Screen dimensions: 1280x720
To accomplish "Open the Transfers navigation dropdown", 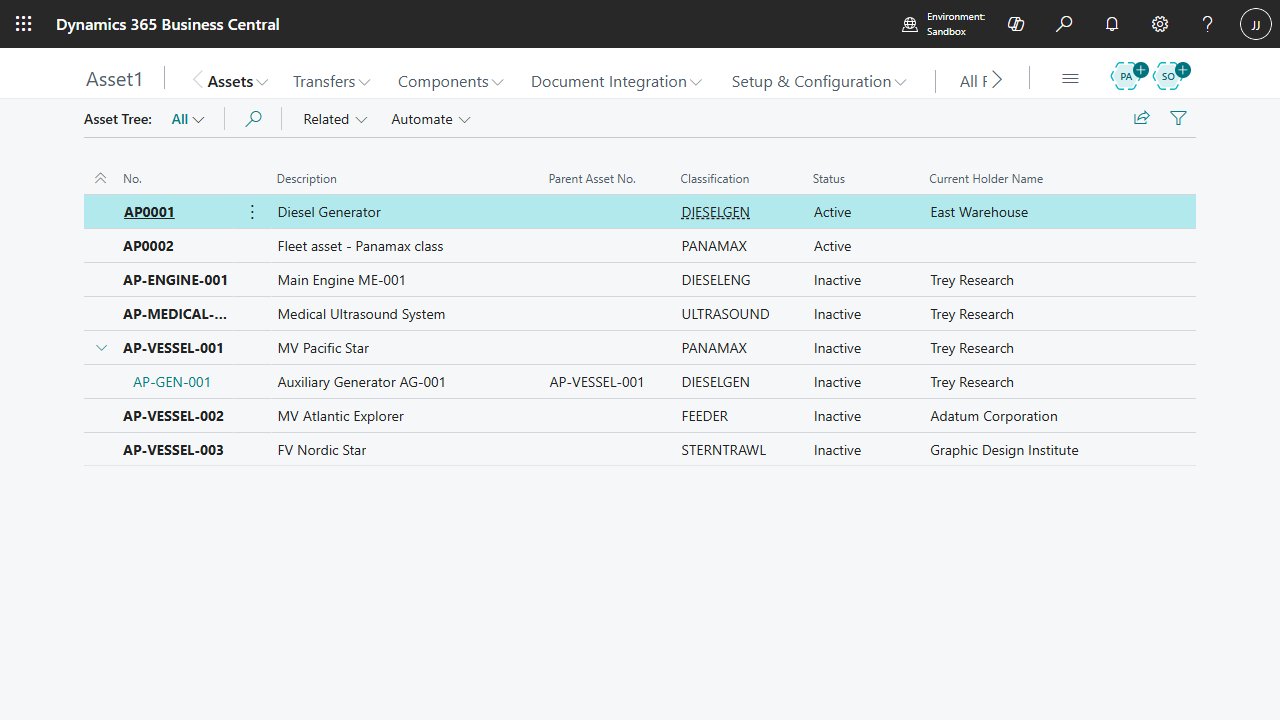I will pos(332,82).
